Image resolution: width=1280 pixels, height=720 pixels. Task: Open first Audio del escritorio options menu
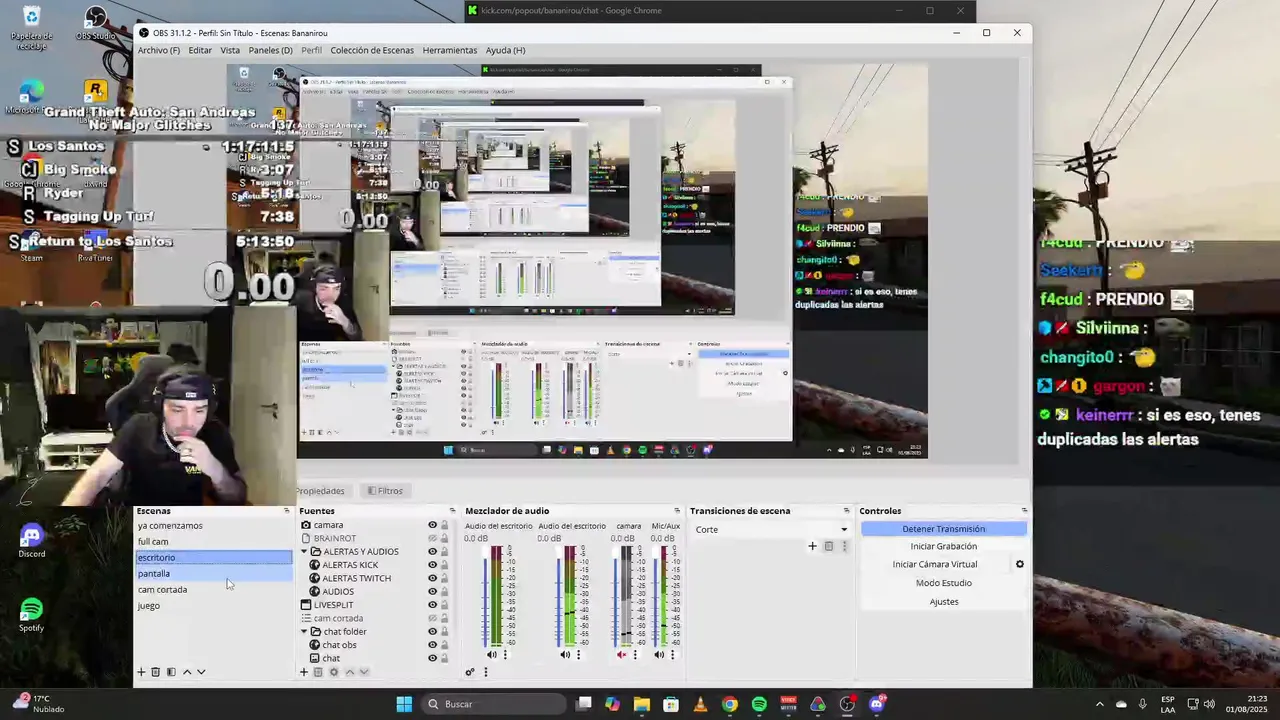pos(505,655)
